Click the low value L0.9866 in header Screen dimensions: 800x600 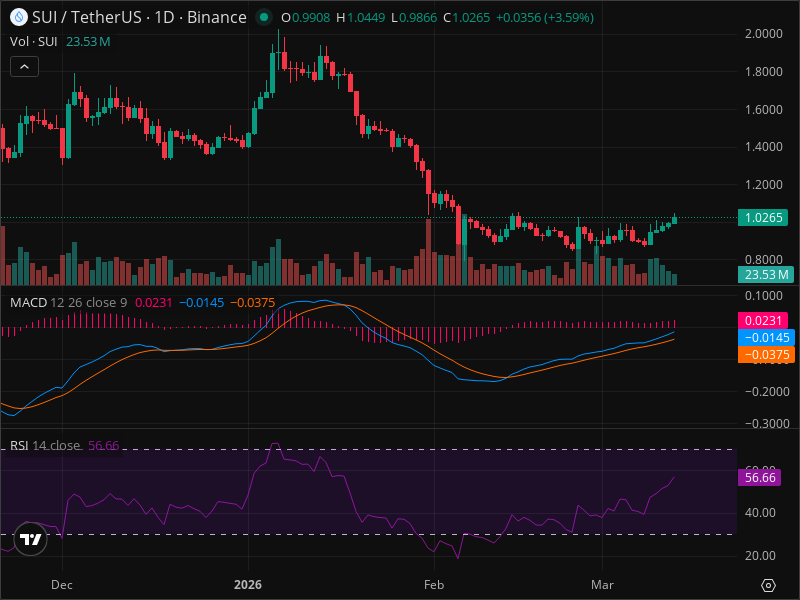pos(414,18)
